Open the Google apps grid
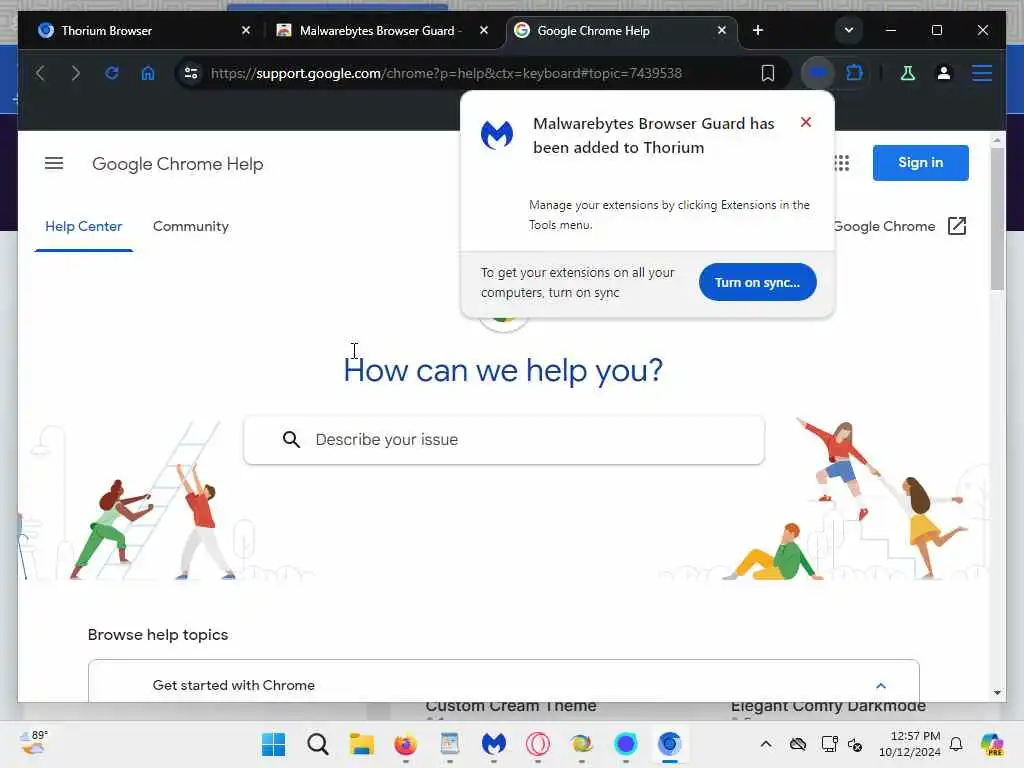The image size is (1024, 768). (842, 163)
